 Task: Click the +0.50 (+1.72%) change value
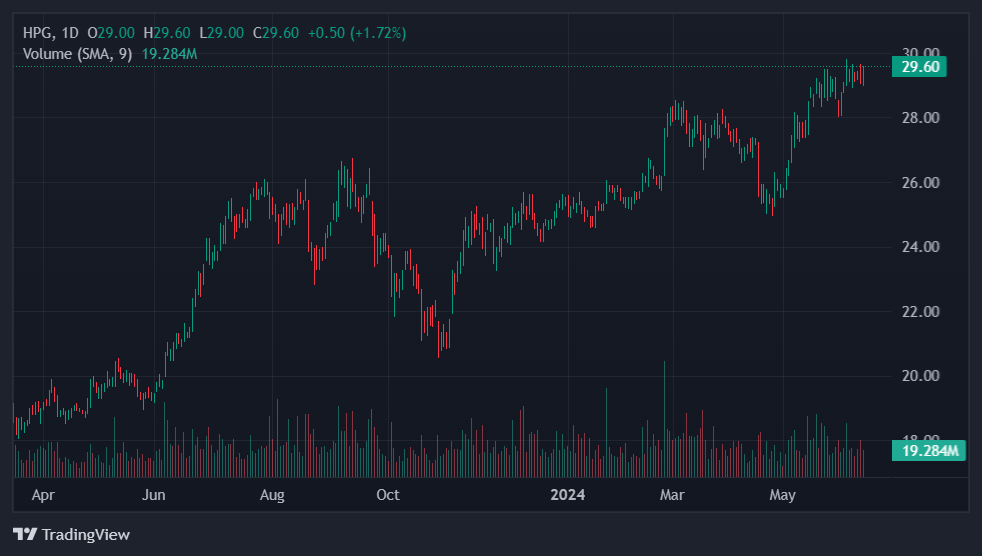click(x=356, y=33)
